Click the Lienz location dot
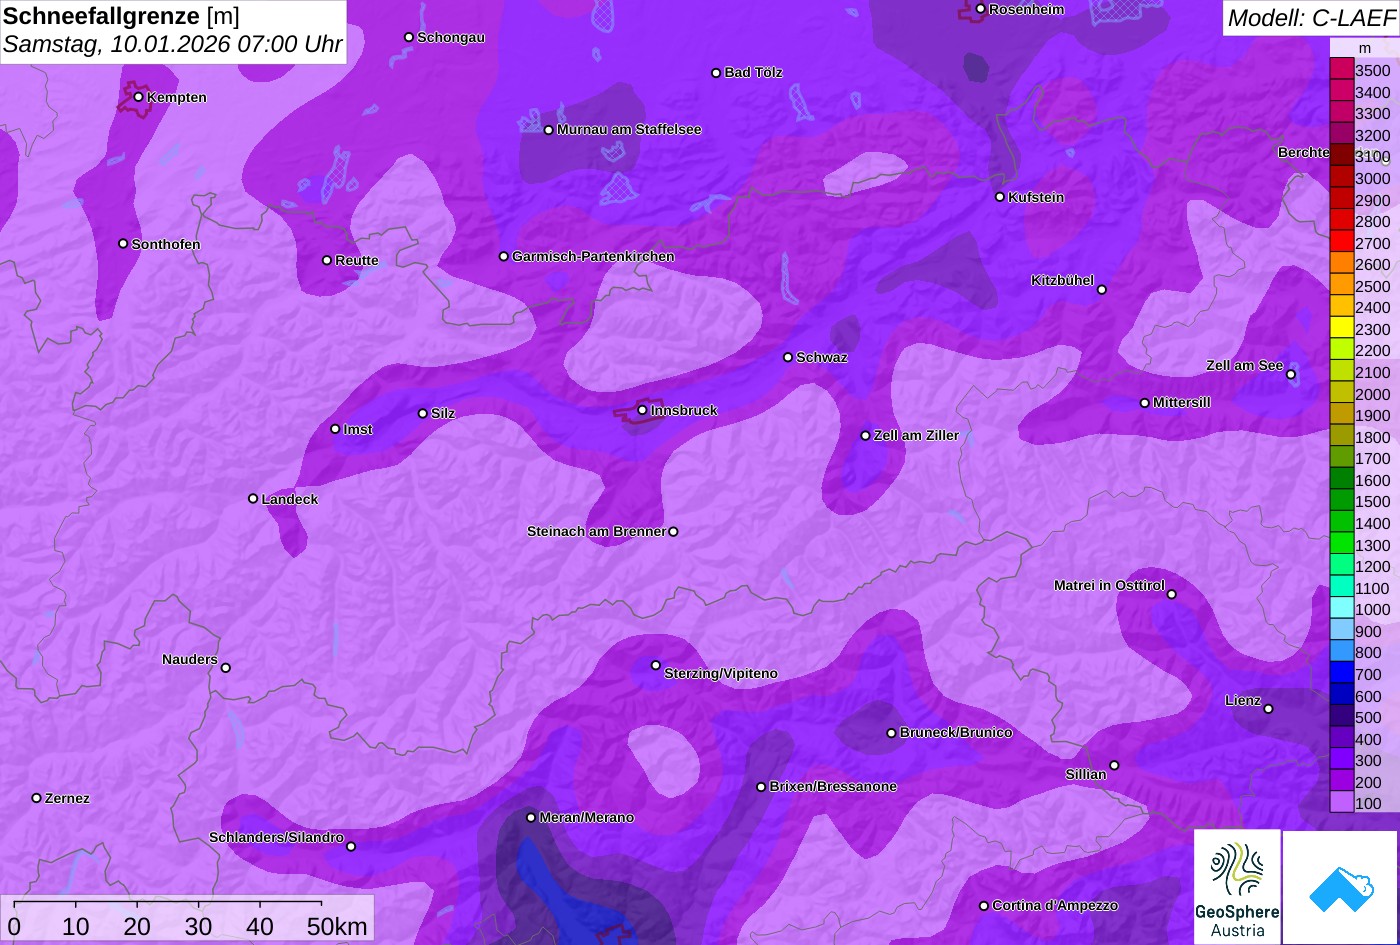1400x945 pixels. (x=1268, y=709)
